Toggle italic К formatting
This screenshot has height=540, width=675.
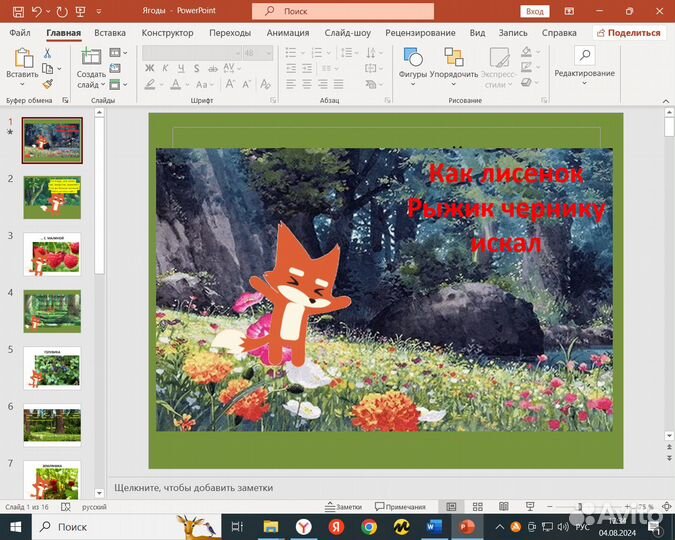pyautogui.click(x=165, y=68)
